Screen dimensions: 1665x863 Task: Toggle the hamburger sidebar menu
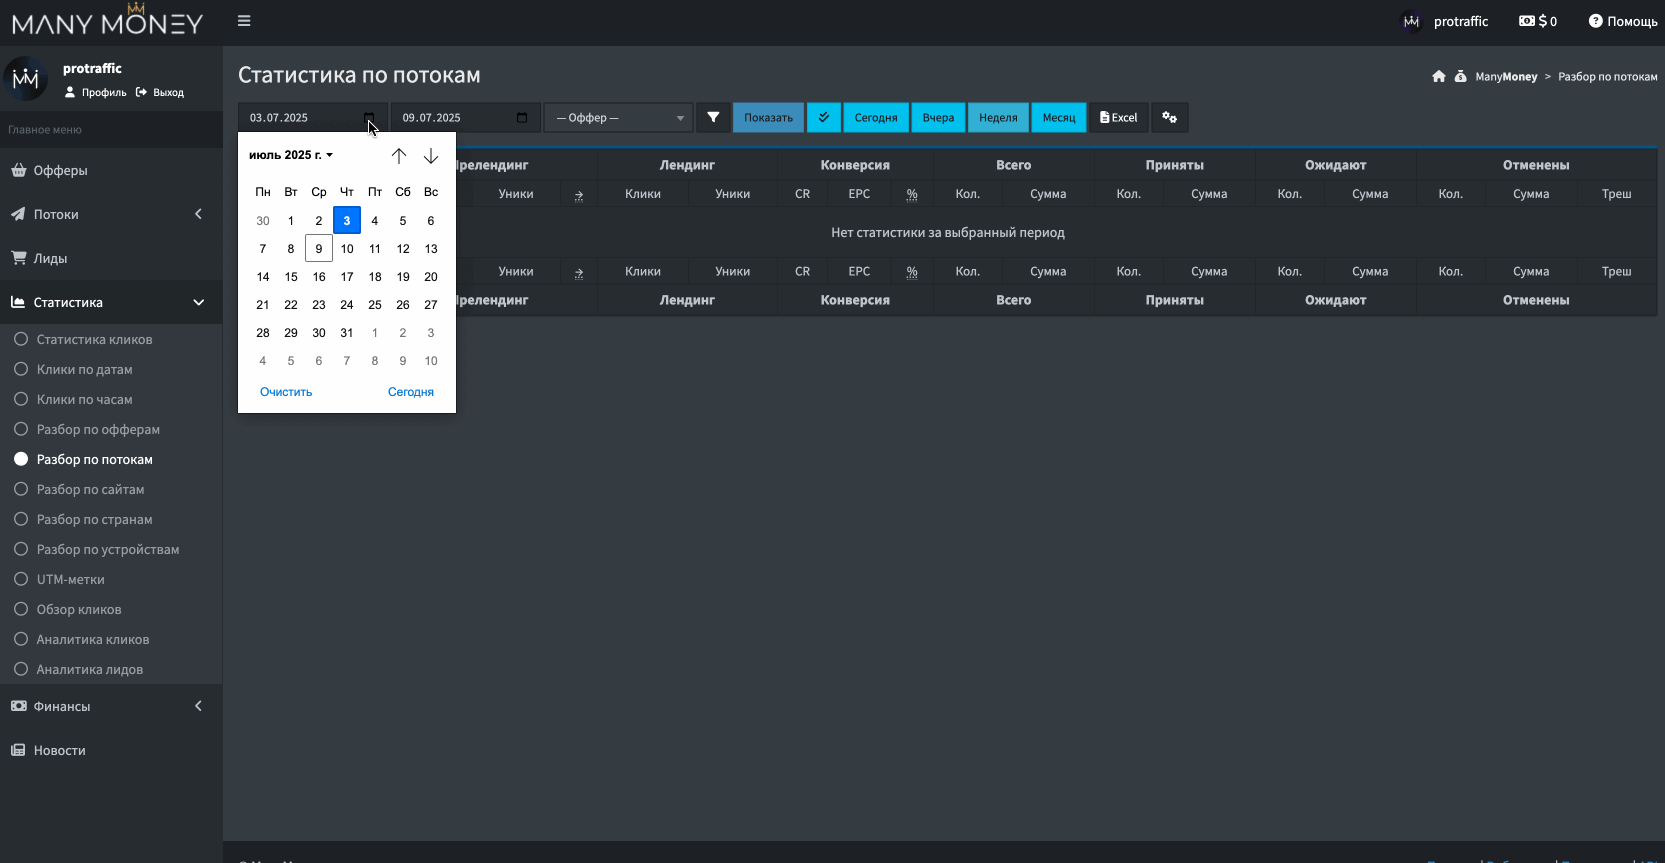[244, 21]
